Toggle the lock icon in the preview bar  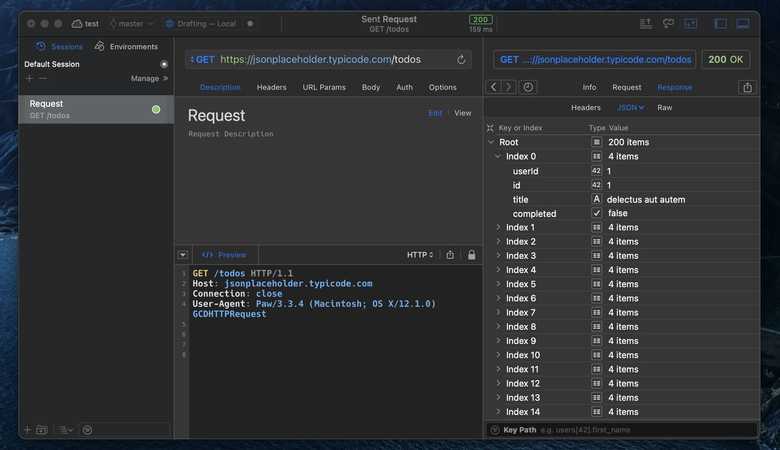coord(471,255)
